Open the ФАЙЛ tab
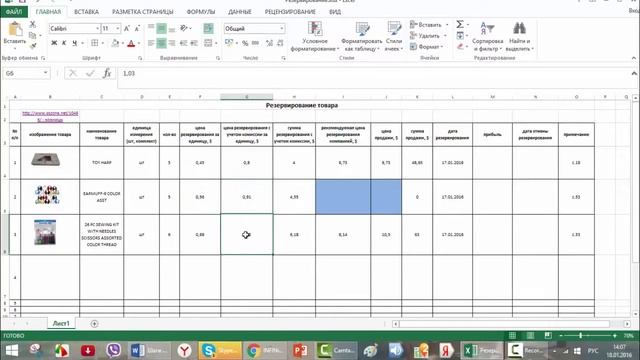 (14, 12)
